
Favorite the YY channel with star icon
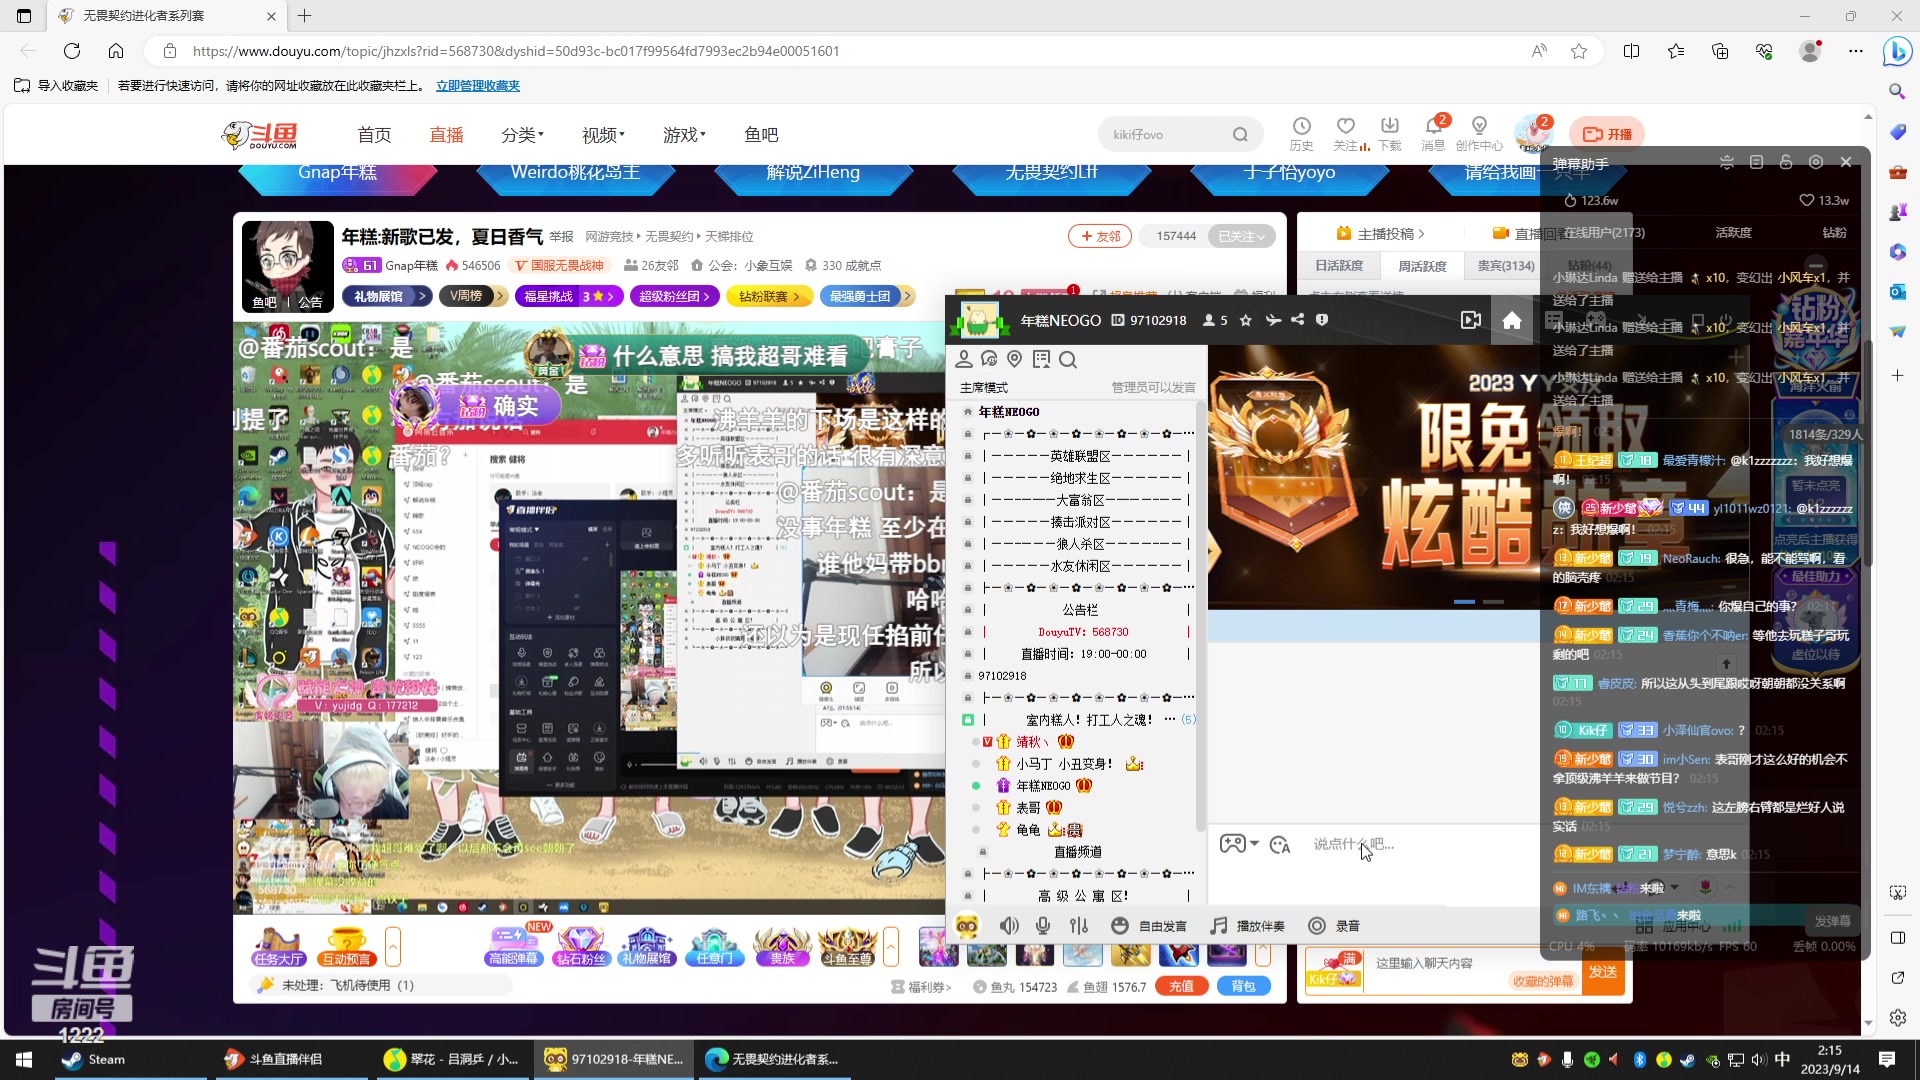(x=1245, y=320)
